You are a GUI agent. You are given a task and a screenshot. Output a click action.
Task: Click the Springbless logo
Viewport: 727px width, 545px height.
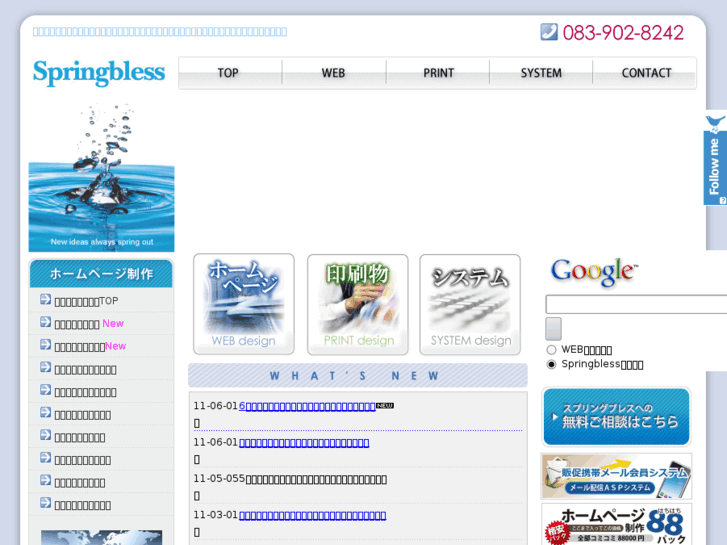pos(99,72)
